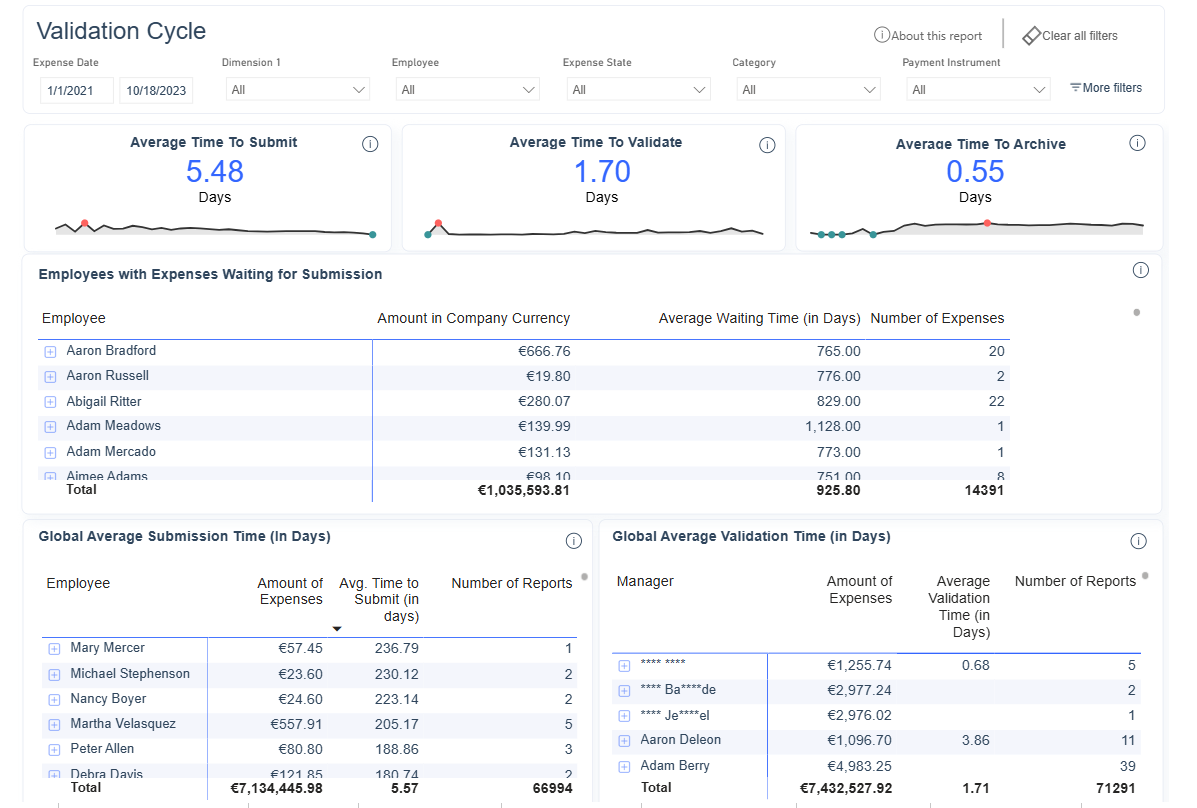This screenshot has height=808, width=1197.
Task: Edit the Expense Date start field 1/1/2021
Action: (76, 90)
